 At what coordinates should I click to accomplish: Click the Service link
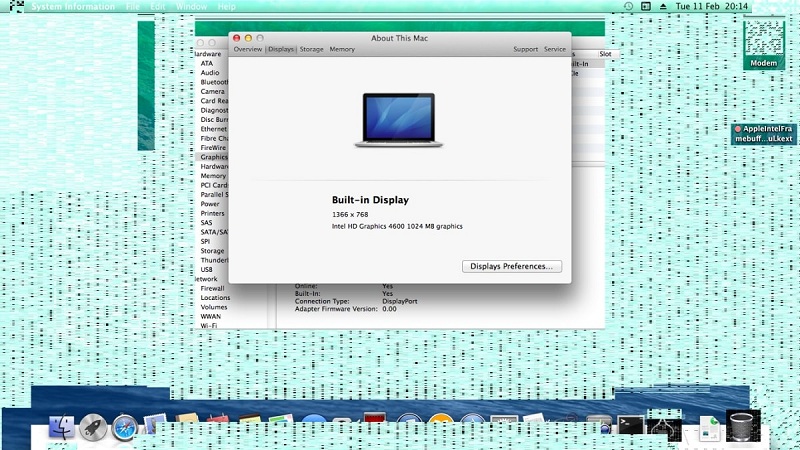[x=555, y=49]
